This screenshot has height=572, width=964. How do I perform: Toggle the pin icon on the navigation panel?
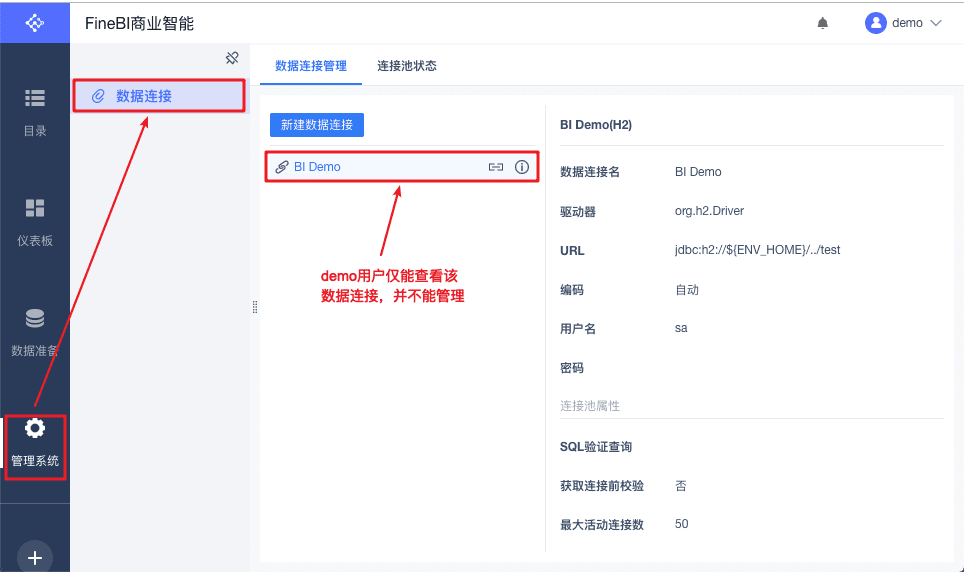click(x=232, y=58)
